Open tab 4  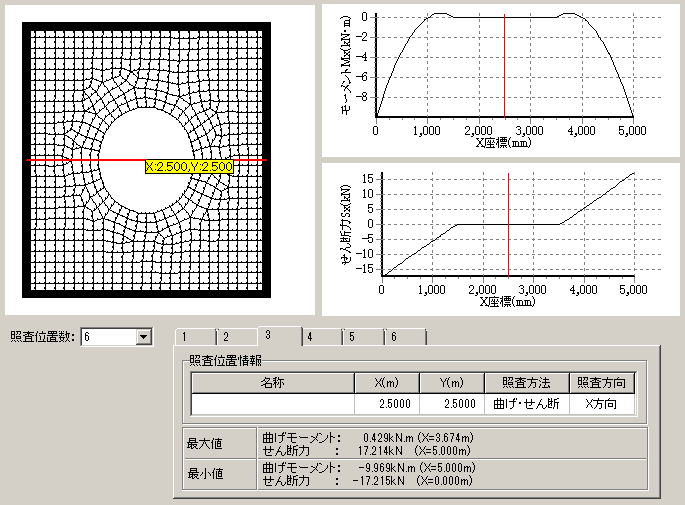coord(311,337)
